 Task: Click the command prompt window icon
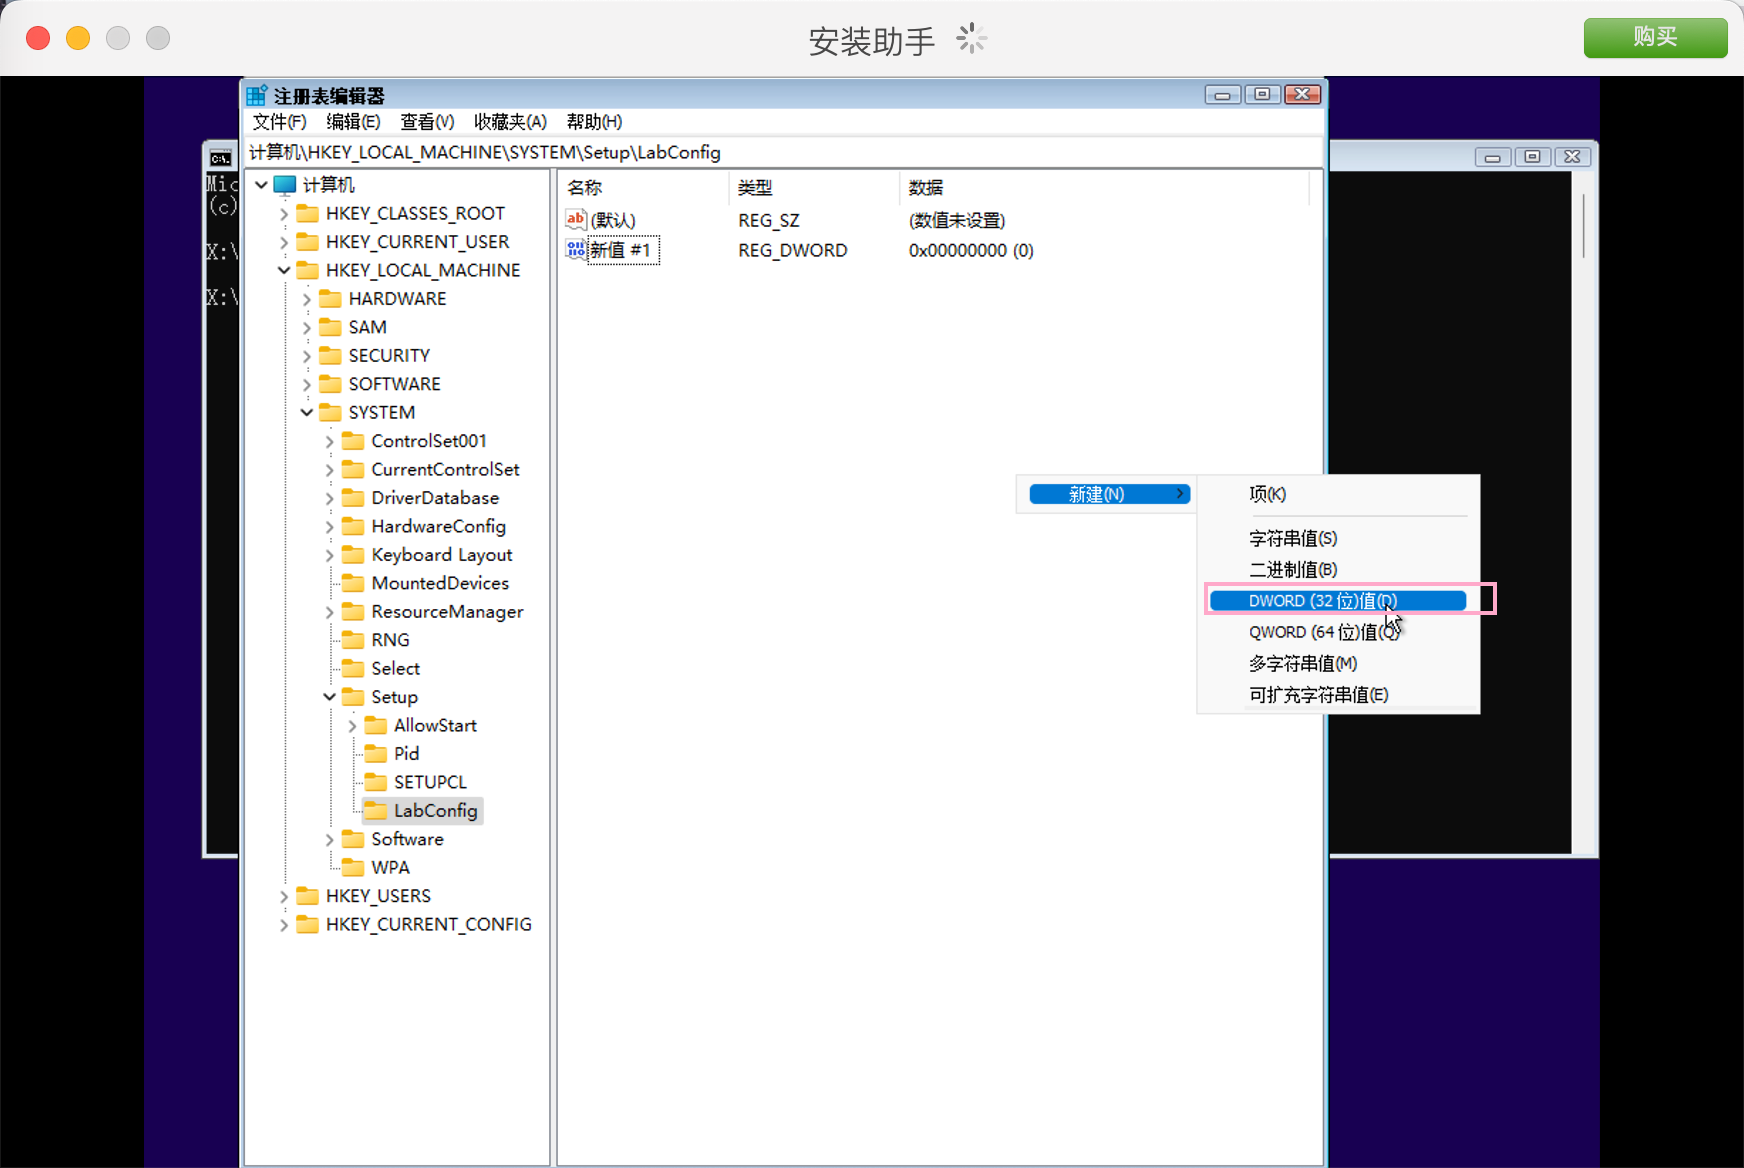click(221, 158)
